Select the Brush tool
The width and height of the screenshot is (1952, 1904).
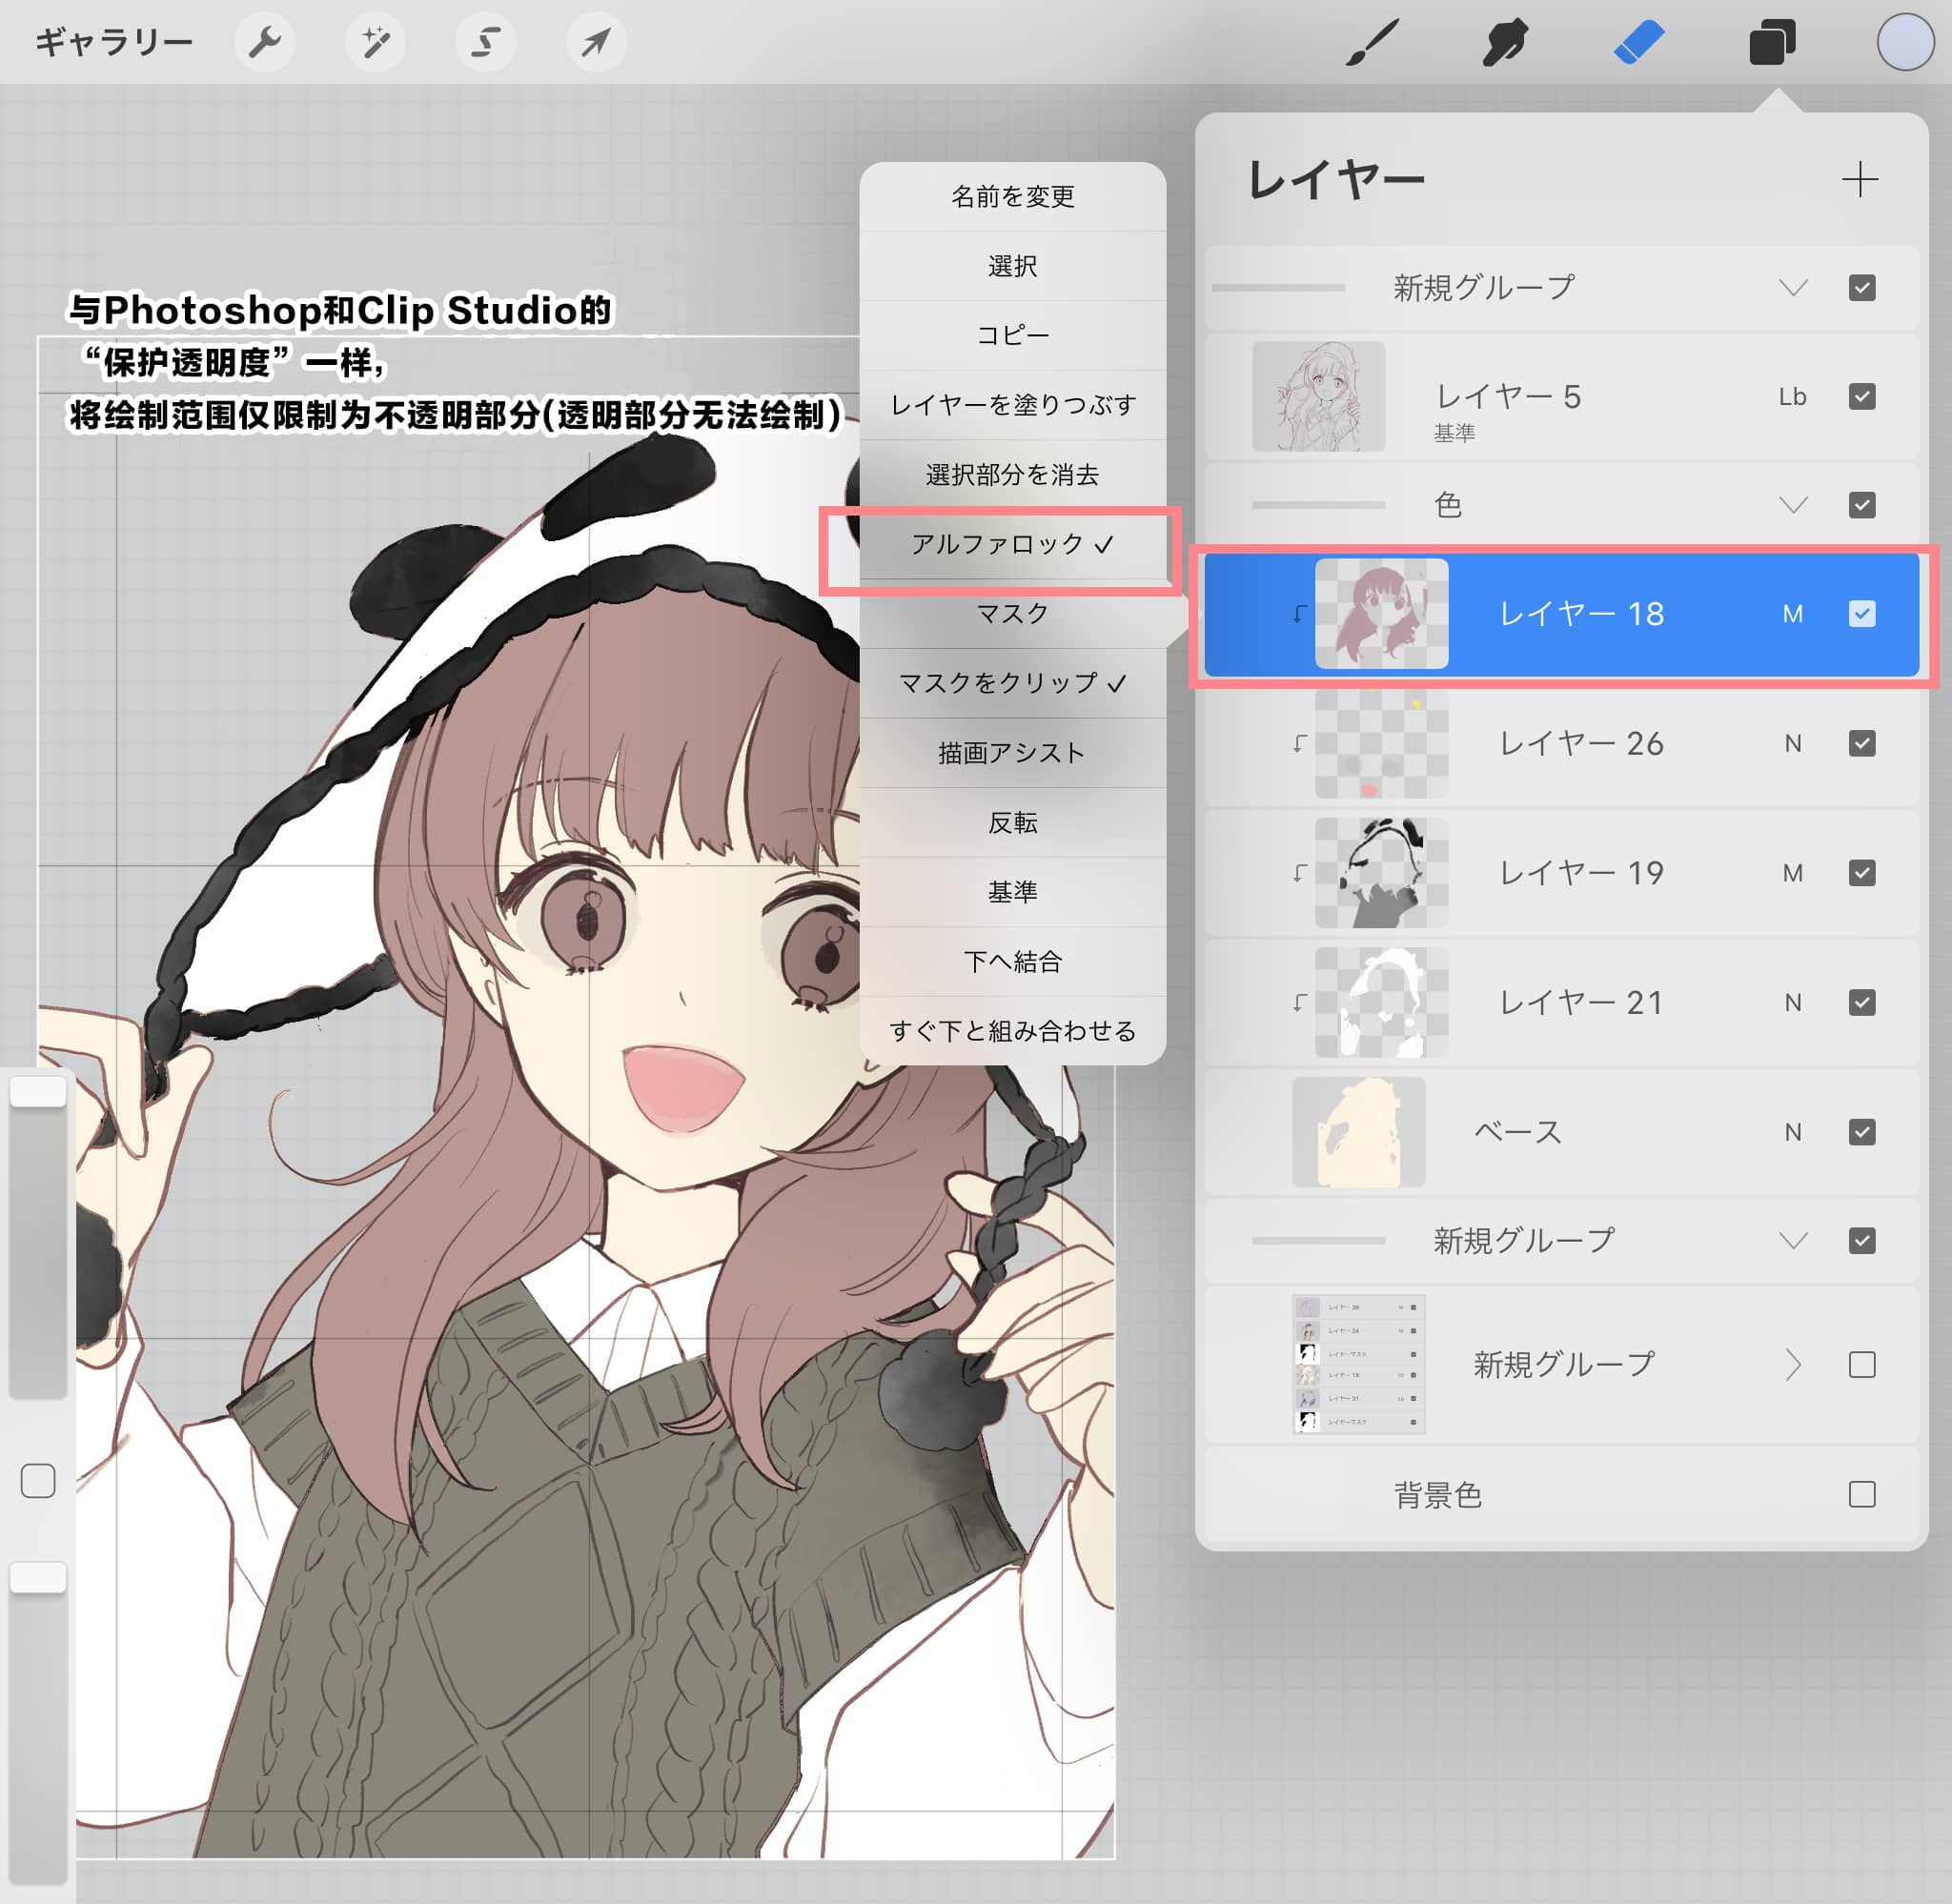[1372, 43]
